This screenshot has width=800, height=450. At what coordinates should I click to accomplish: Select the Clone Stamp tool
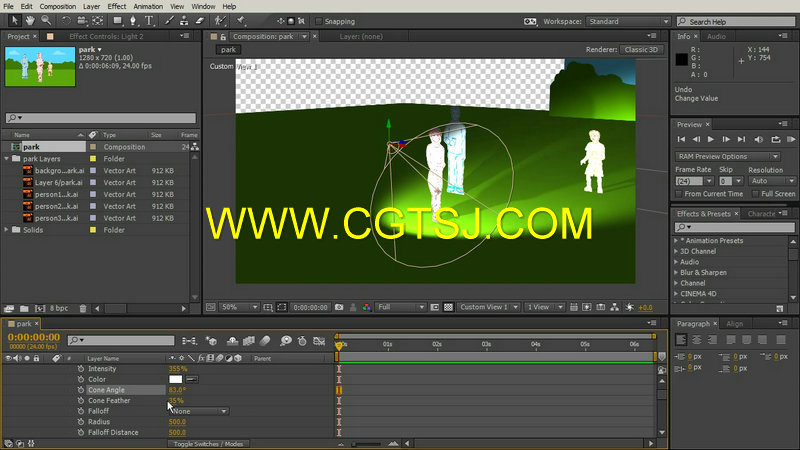[x=184, y=21]
